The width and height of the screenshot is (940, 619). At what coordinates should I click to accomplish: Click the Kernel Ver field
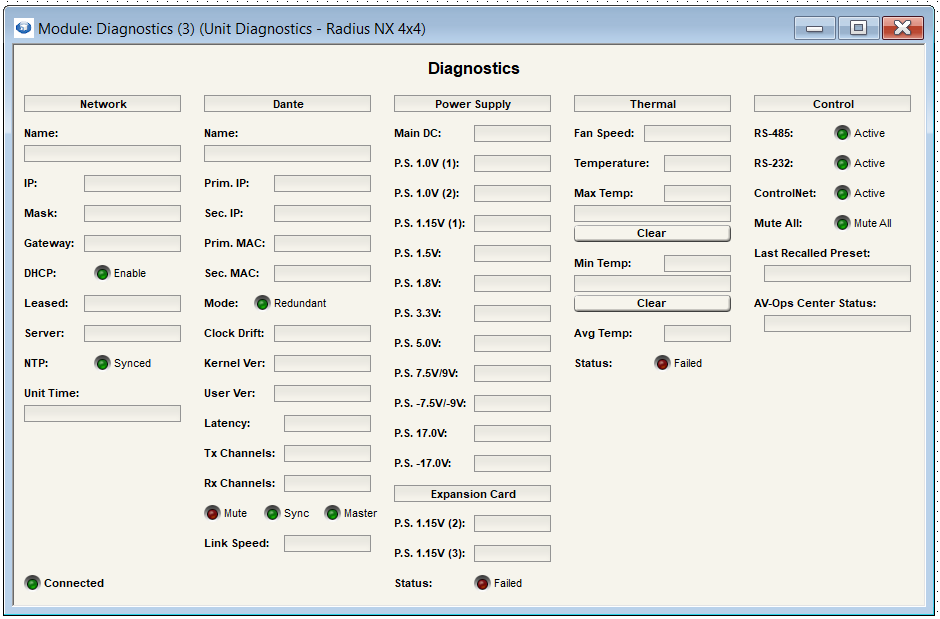pyautogui.click(x=323, y=363)
